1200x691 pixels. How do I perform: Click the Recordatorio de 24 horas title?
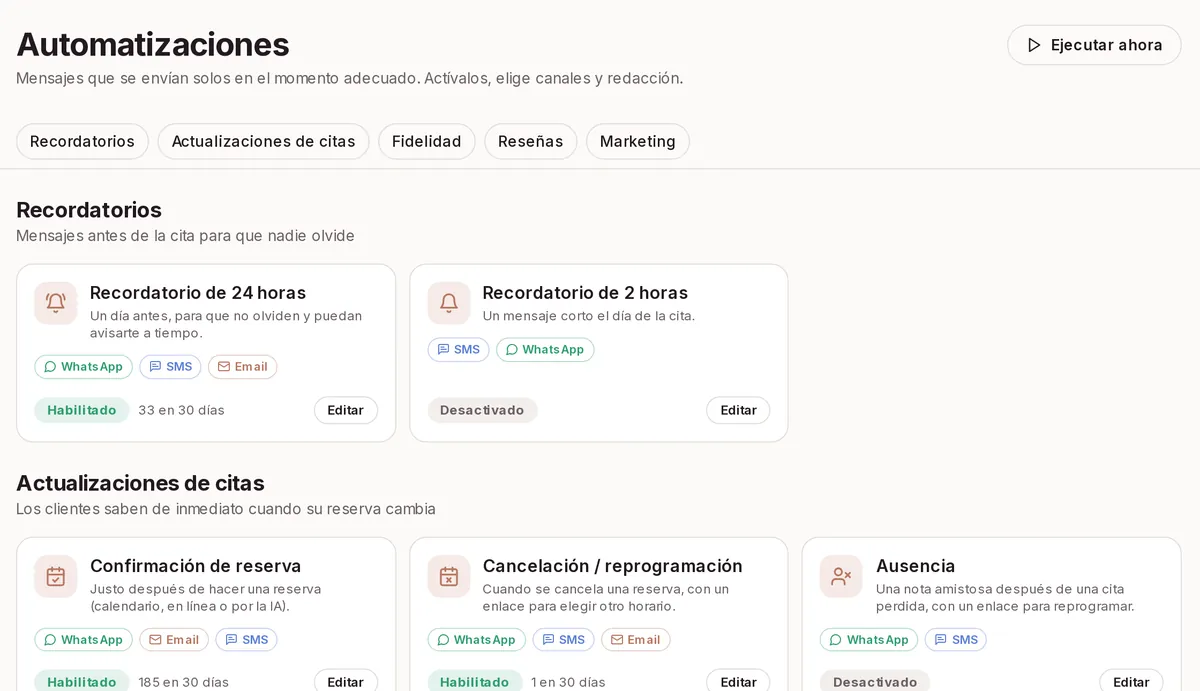(198, 293)
